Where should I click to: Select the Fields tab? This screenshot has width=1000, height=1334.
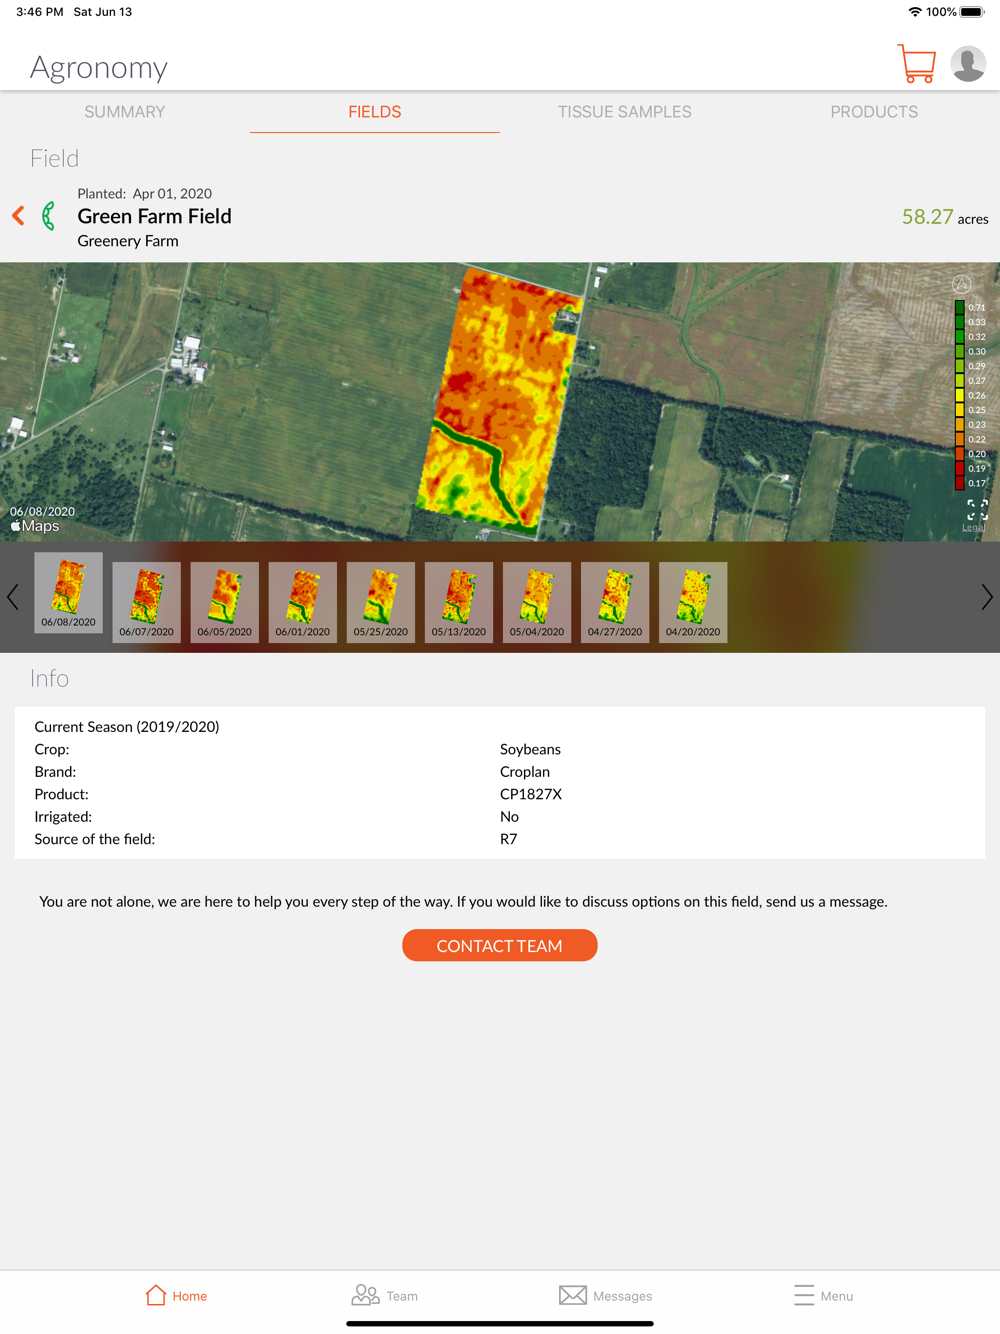pos(375,112)
